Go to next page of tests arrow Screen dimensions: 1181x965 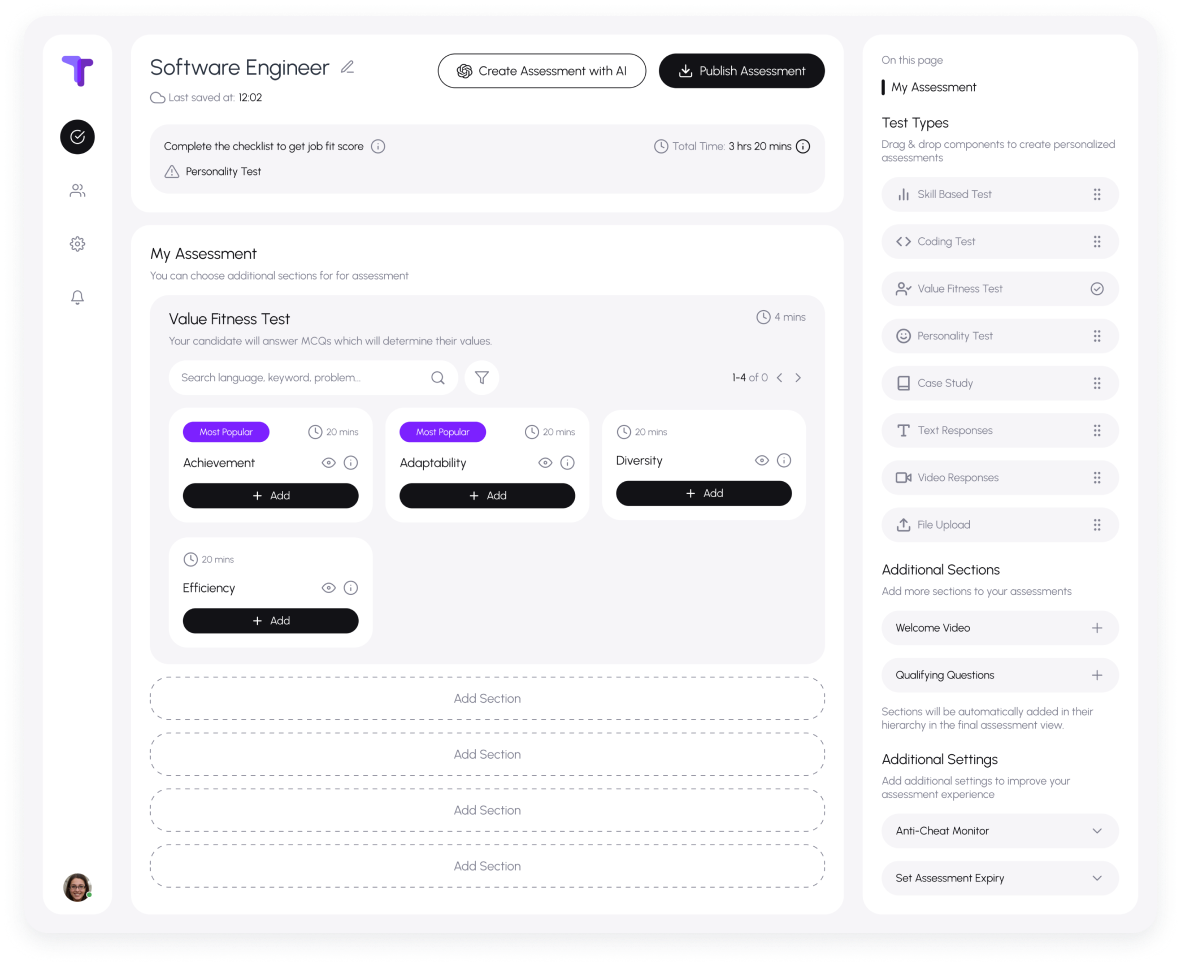pyautogui.click(x=798, y=378)
